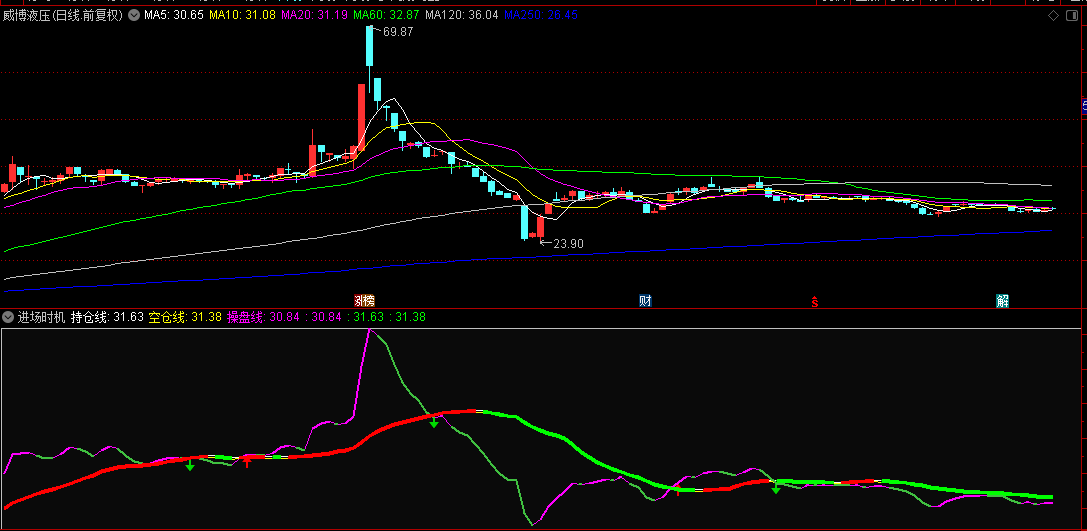This screenshot has height=531, width=1087.
Task: Select the blue MA250 indicator label
Action: [541, 16]
